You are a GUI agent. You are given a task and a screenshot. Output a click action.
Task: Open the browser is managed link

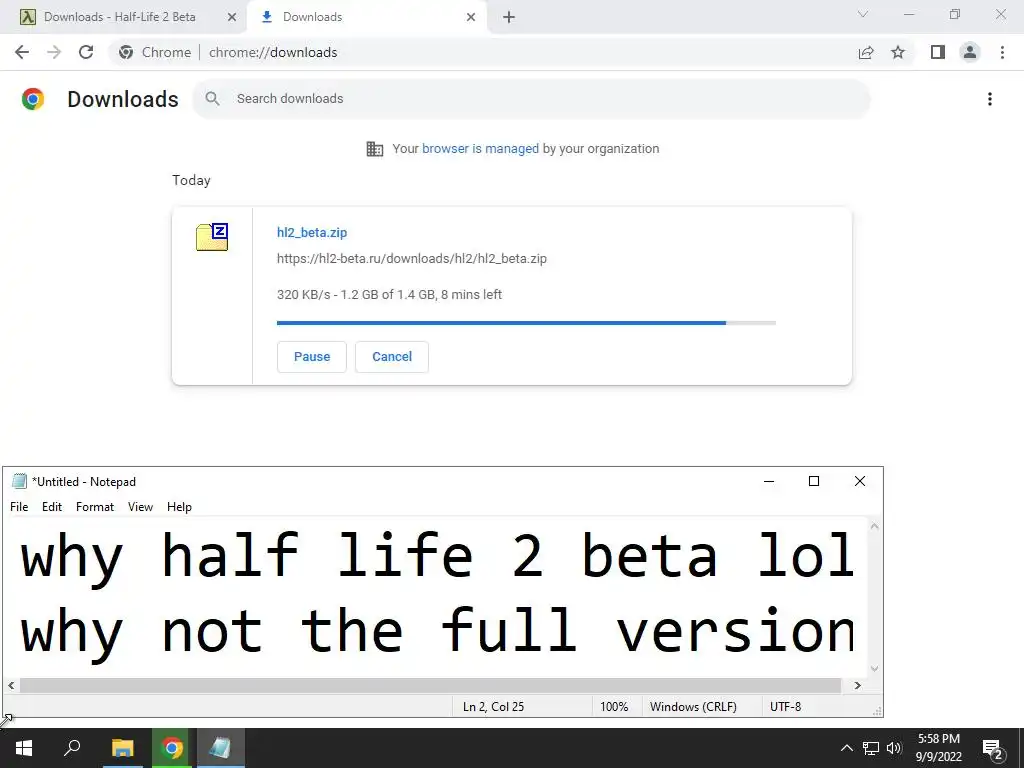480,149
